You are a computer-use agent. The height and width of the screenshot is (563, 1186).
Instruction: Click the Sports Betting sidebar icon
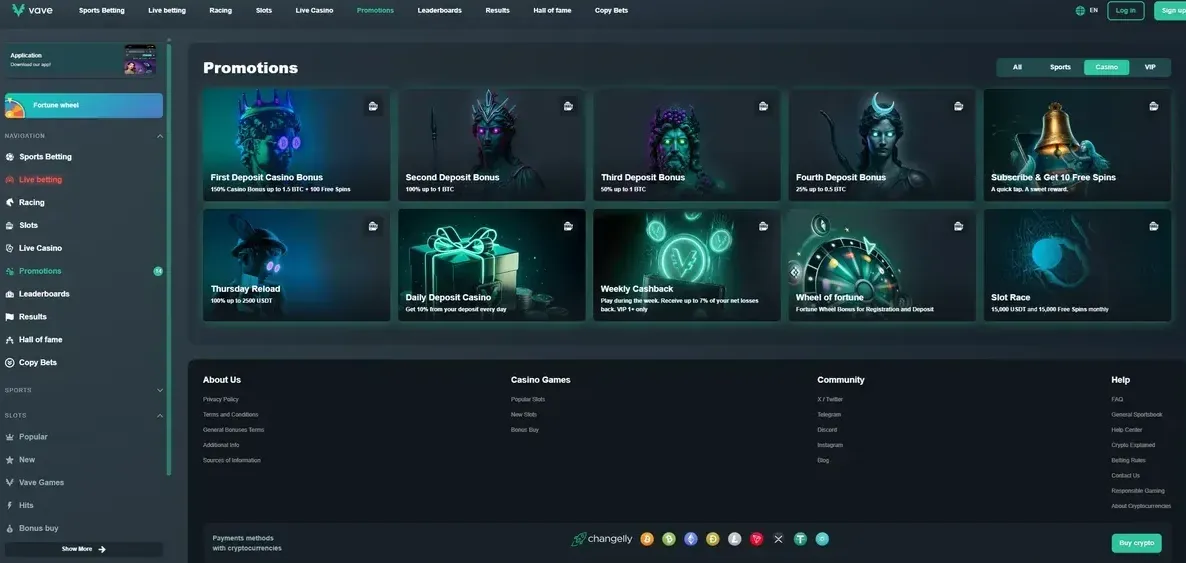point(10,157)
